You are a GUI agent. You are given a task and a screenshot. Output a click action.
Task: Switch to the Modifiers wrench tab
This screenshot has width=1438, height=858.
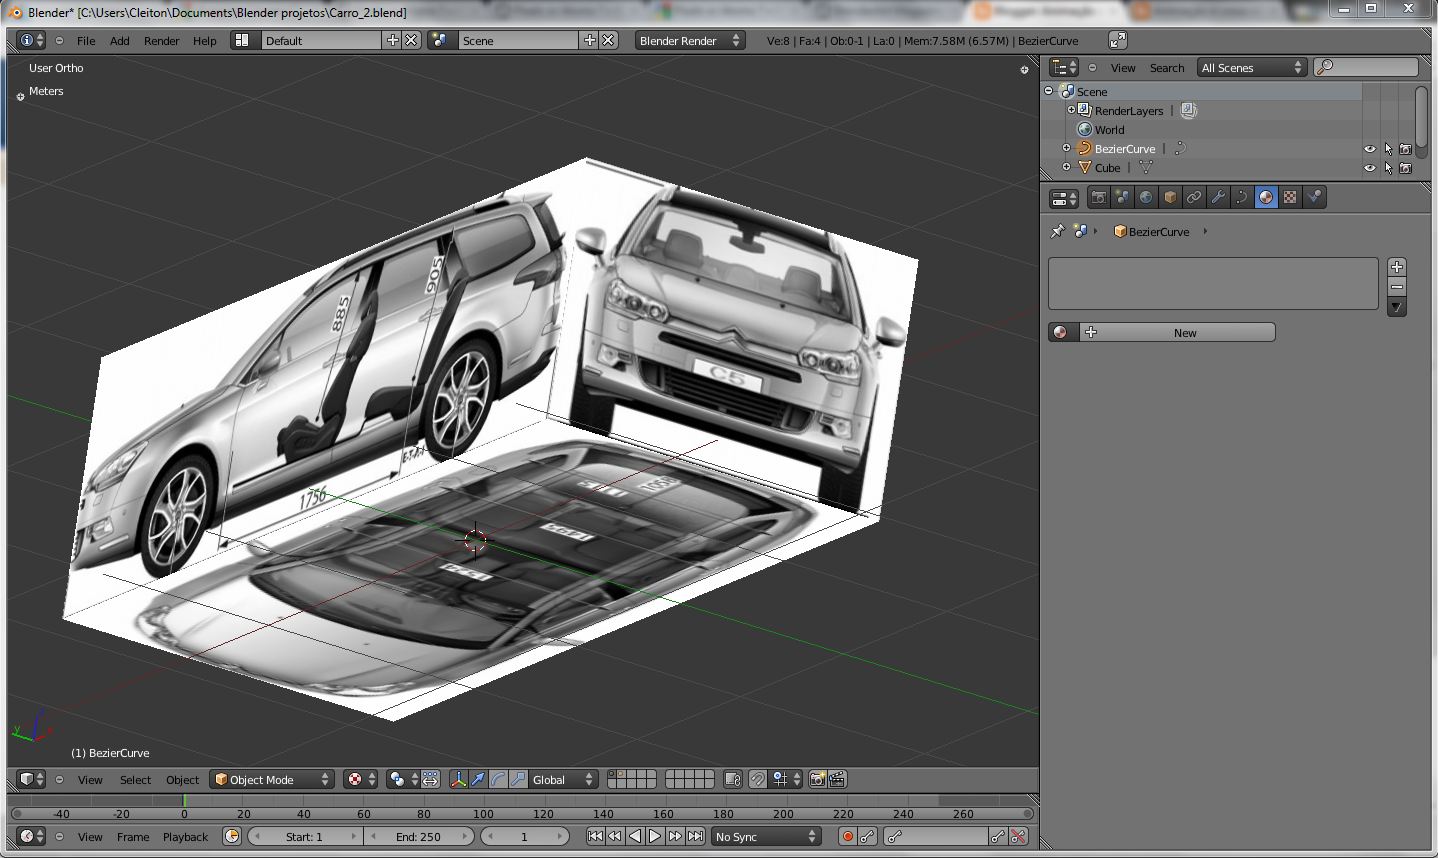point(1218,198)
